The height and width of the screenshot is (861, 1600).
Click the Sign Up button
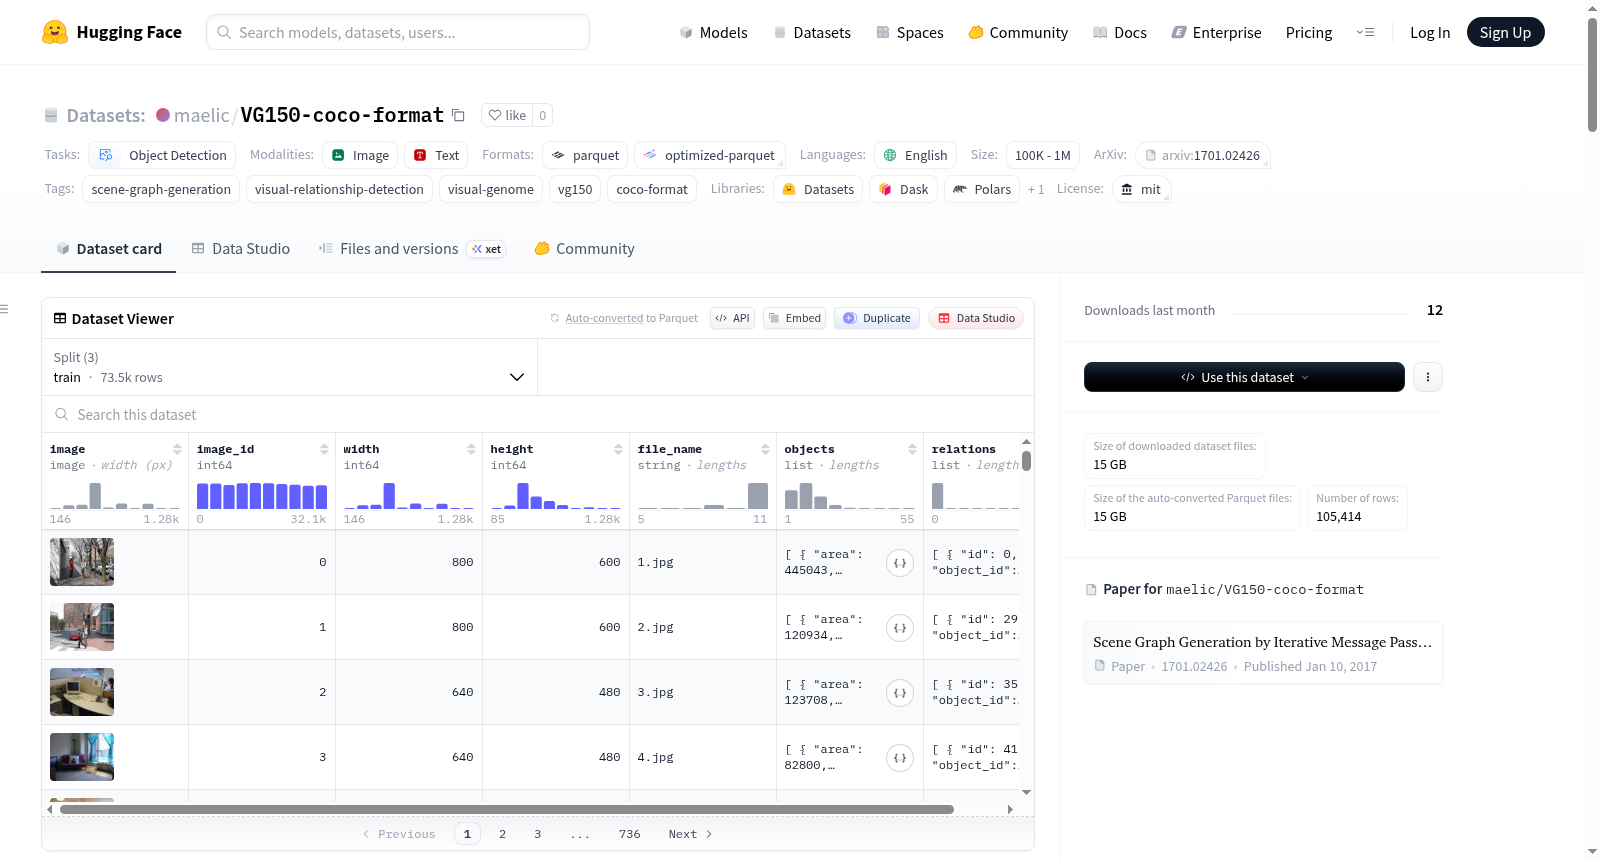click(1505, 32)
